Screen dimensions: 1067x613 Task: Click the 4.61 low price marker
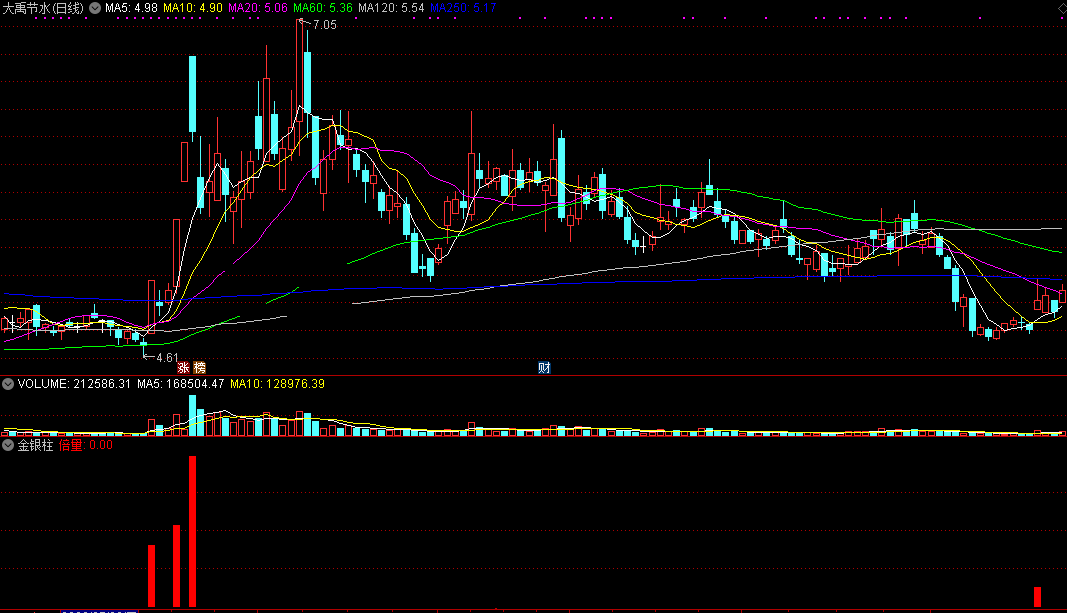(167, 357)
